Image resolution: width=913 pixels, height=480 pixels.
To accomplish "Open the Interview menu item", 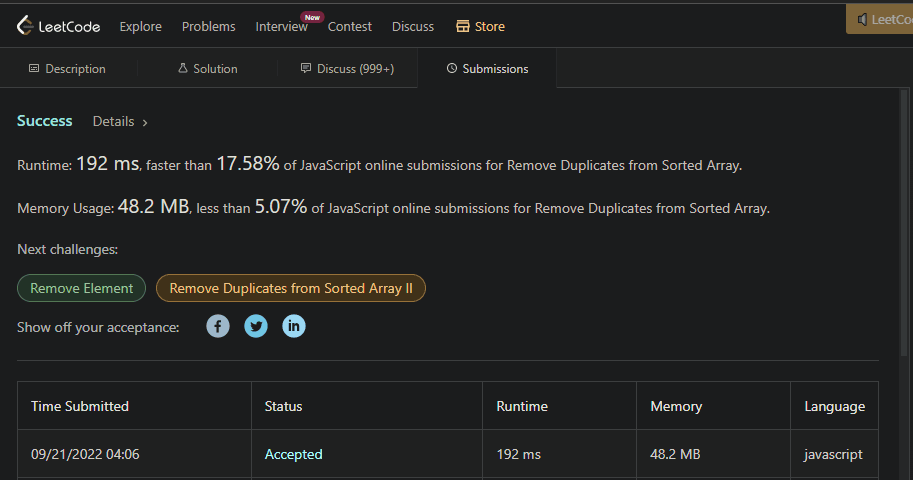I will [x=281, y=27].
